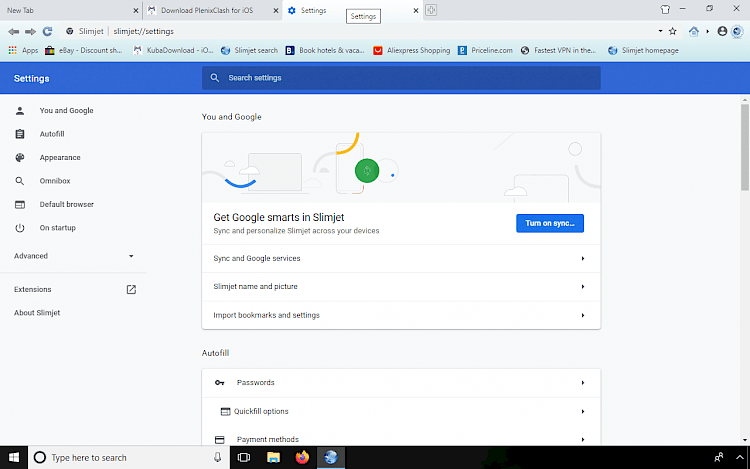The height and width of the screenshot is (469, 750).
Task: Open Slimjet homepage bookmark
Action: pyautogui.click(x=643, y=50)
